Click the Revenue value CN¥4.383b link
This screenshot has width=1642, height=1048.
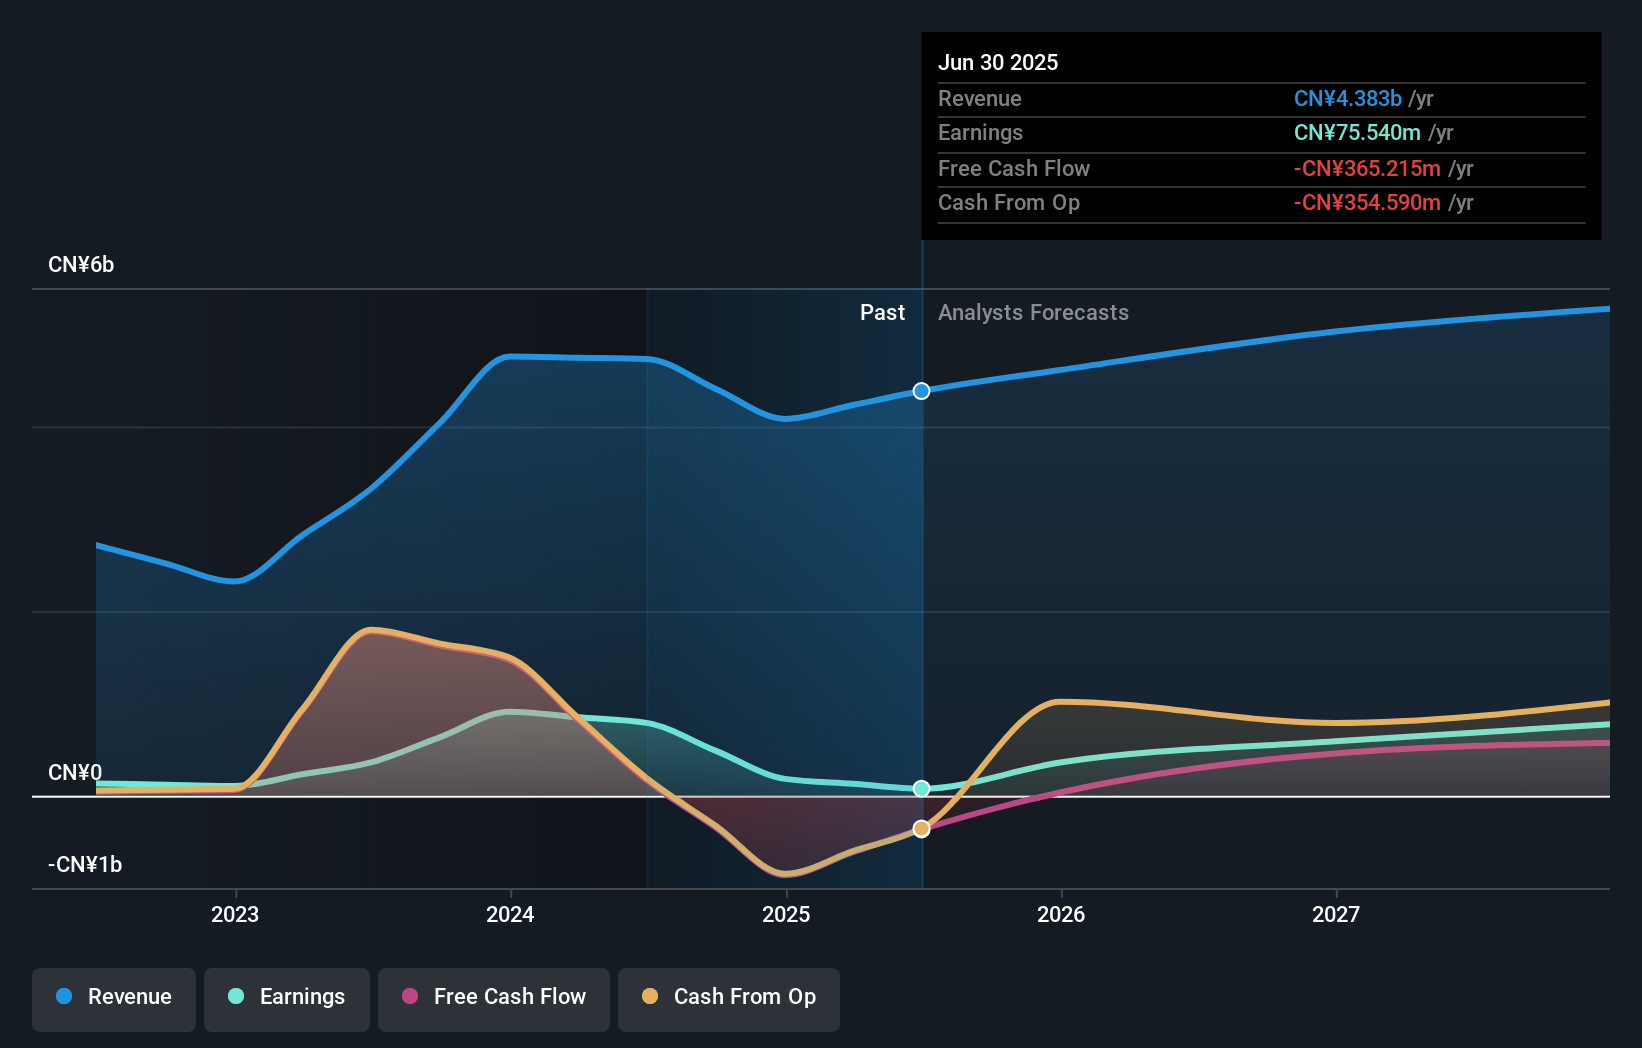1347,99
